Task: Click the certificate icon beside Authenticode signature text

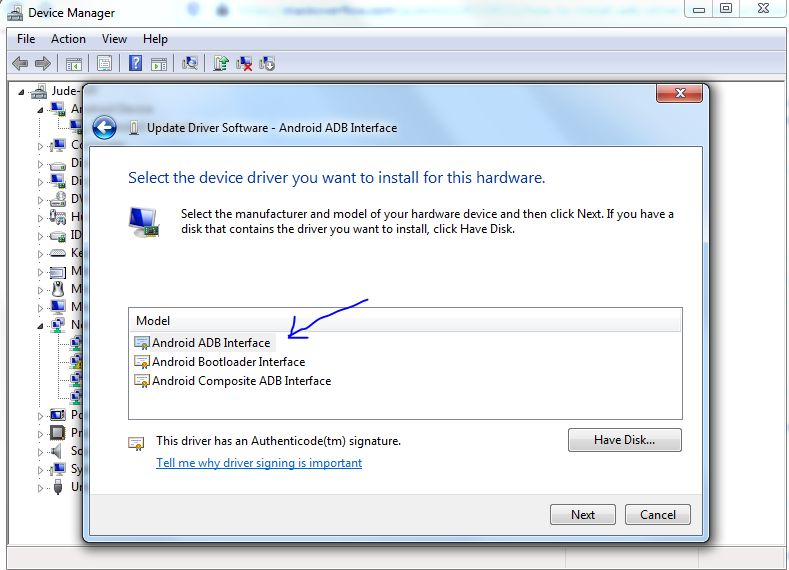Action: pyautogui.click(x=136, y=443)
